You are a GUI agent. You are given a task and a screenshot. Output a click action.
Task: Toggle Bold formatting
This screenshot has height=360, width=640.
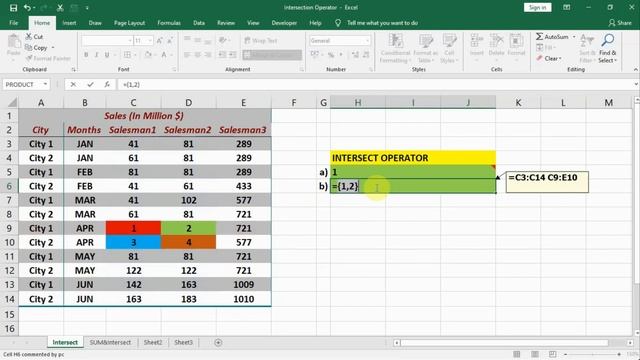click(x=86, y=55)
